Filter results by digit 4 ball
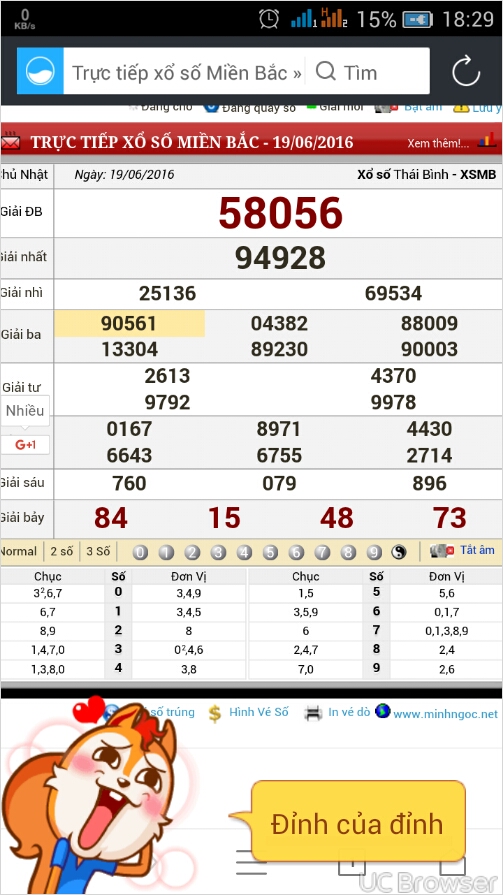This screenshot has width=503, height=895. [244, 552]
